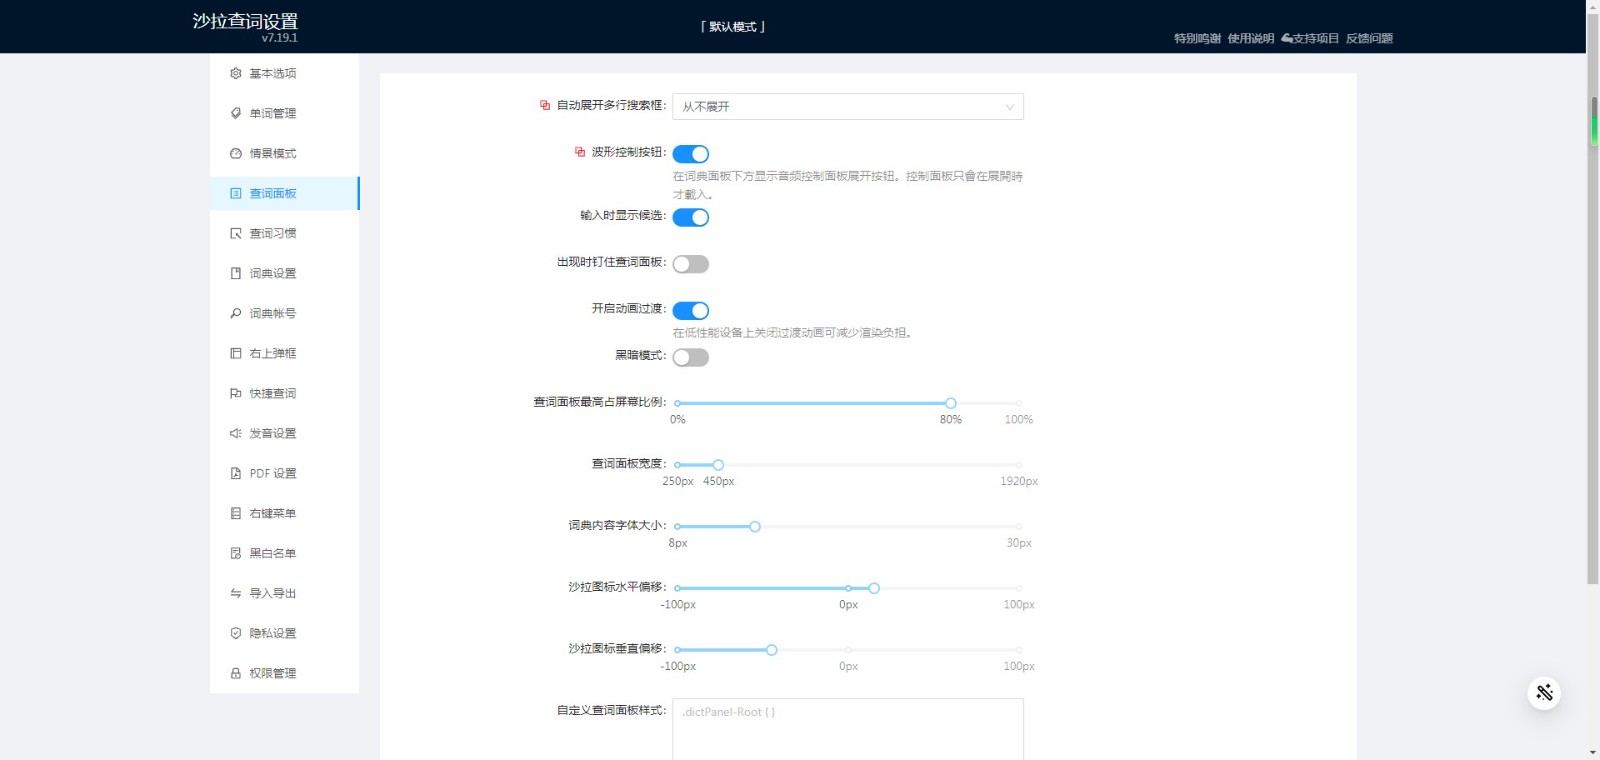Enable the 黑暗模式 dark mode switch

coord(690,357)
